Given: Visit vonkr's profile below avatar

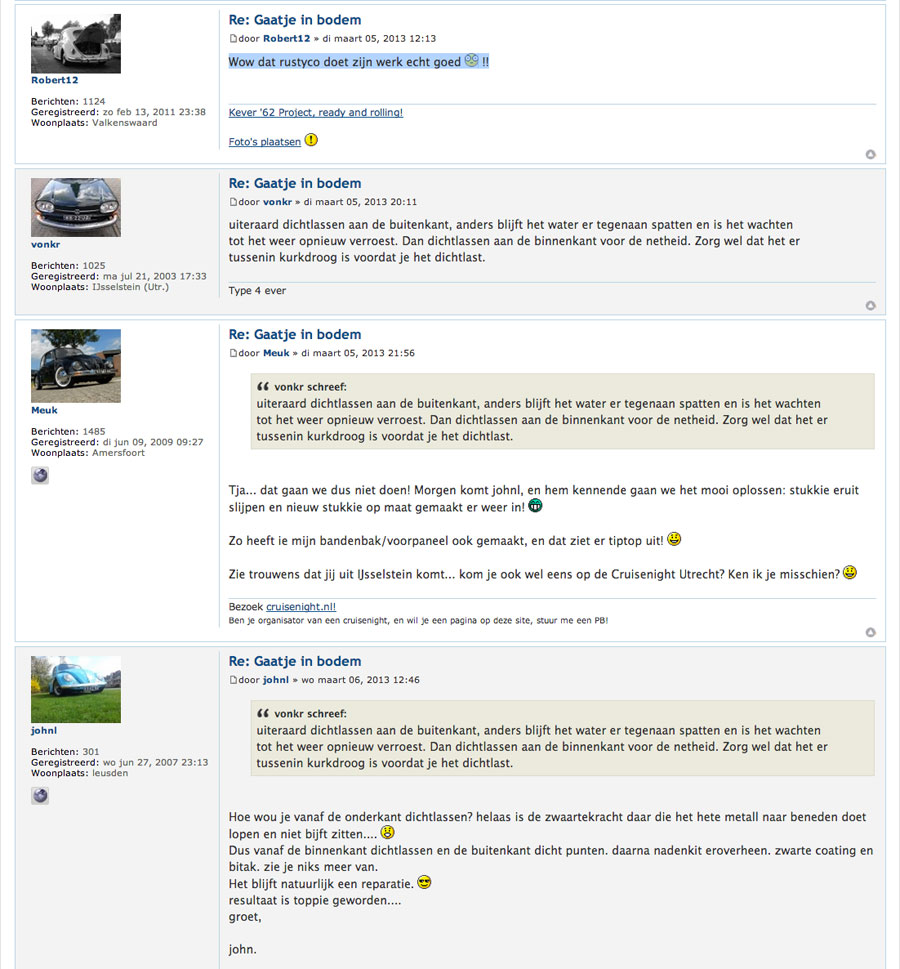Looking at the screenshot, I should [45, 245].
